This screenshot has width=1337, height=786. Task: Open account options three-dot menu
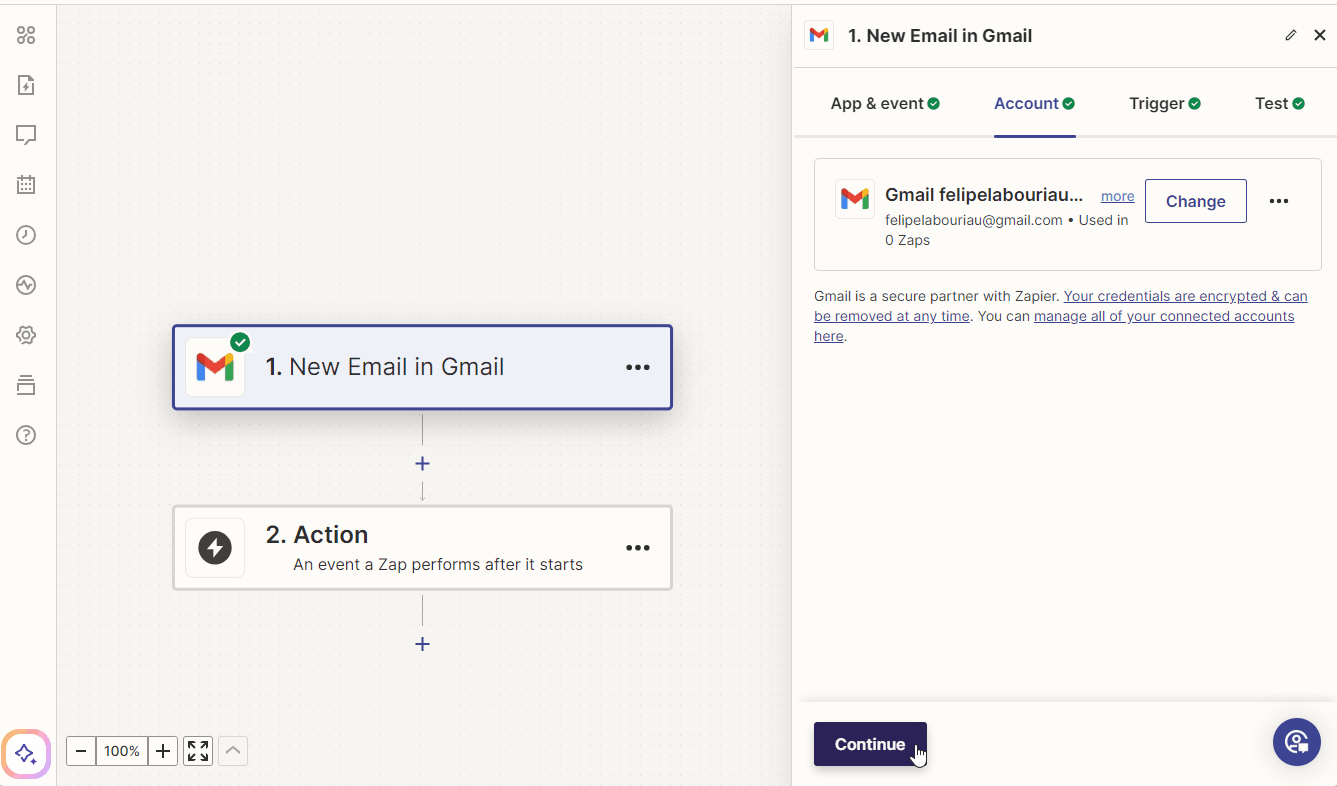pos(1279,201)
